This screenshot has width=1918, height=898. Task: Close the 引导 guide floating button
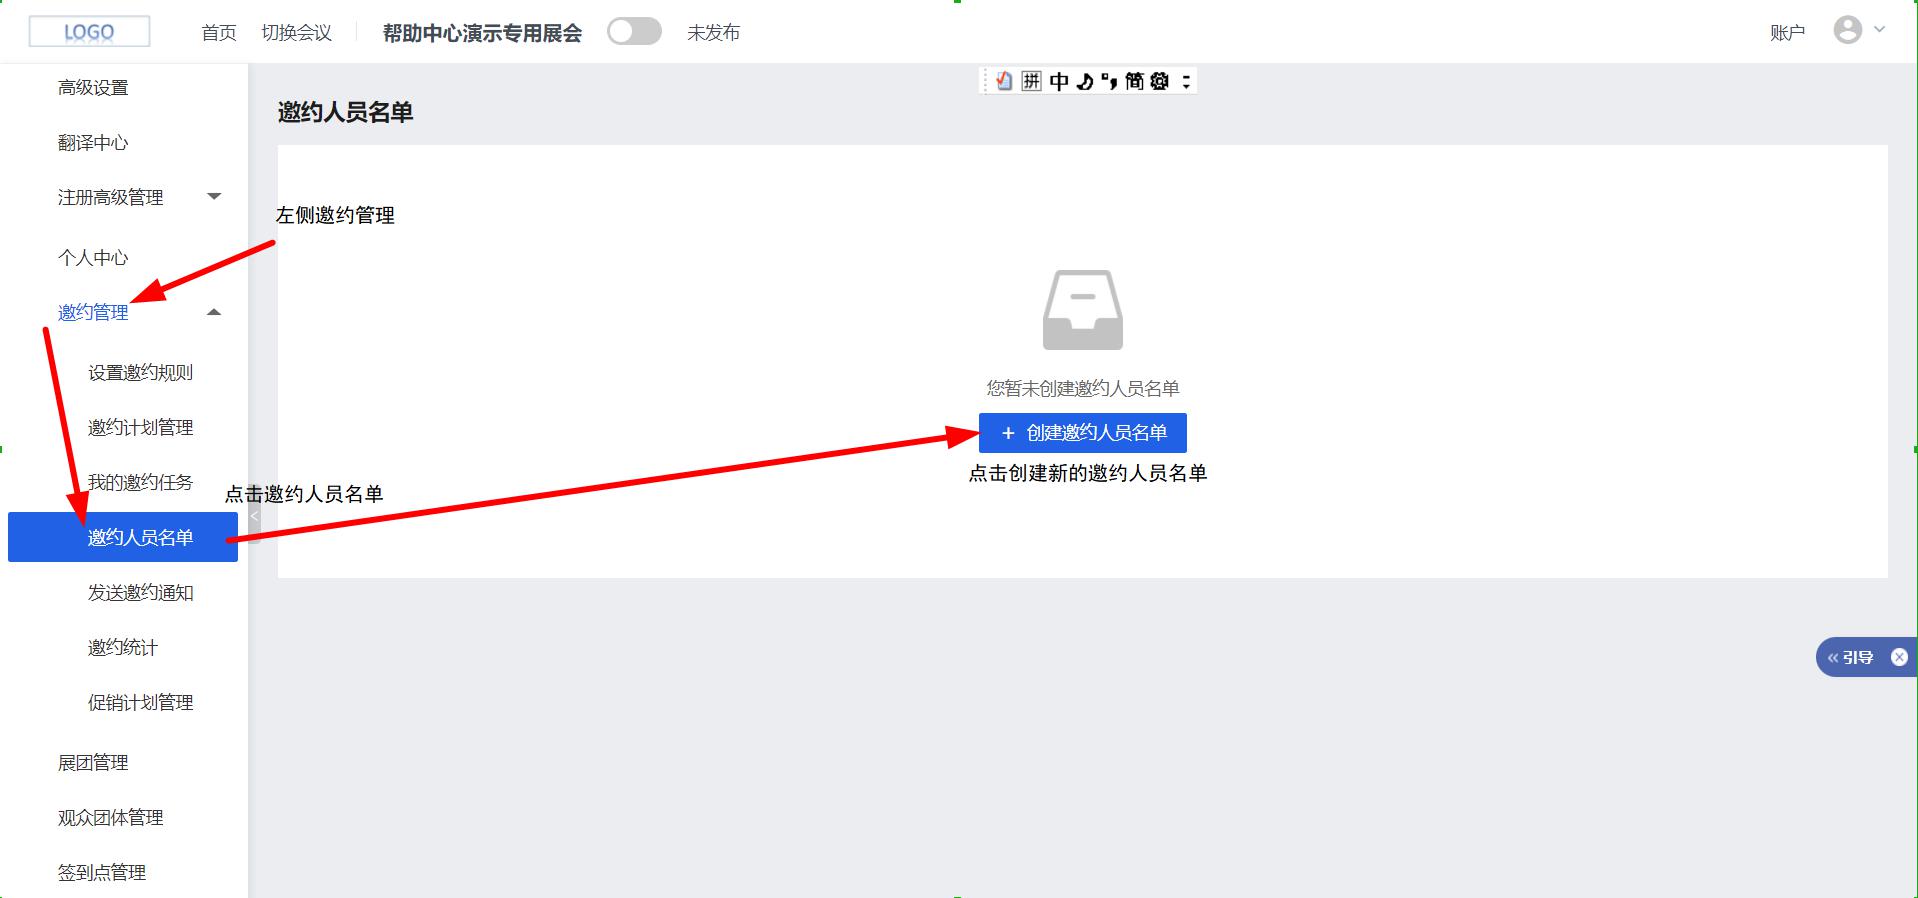click(1899, 657)
